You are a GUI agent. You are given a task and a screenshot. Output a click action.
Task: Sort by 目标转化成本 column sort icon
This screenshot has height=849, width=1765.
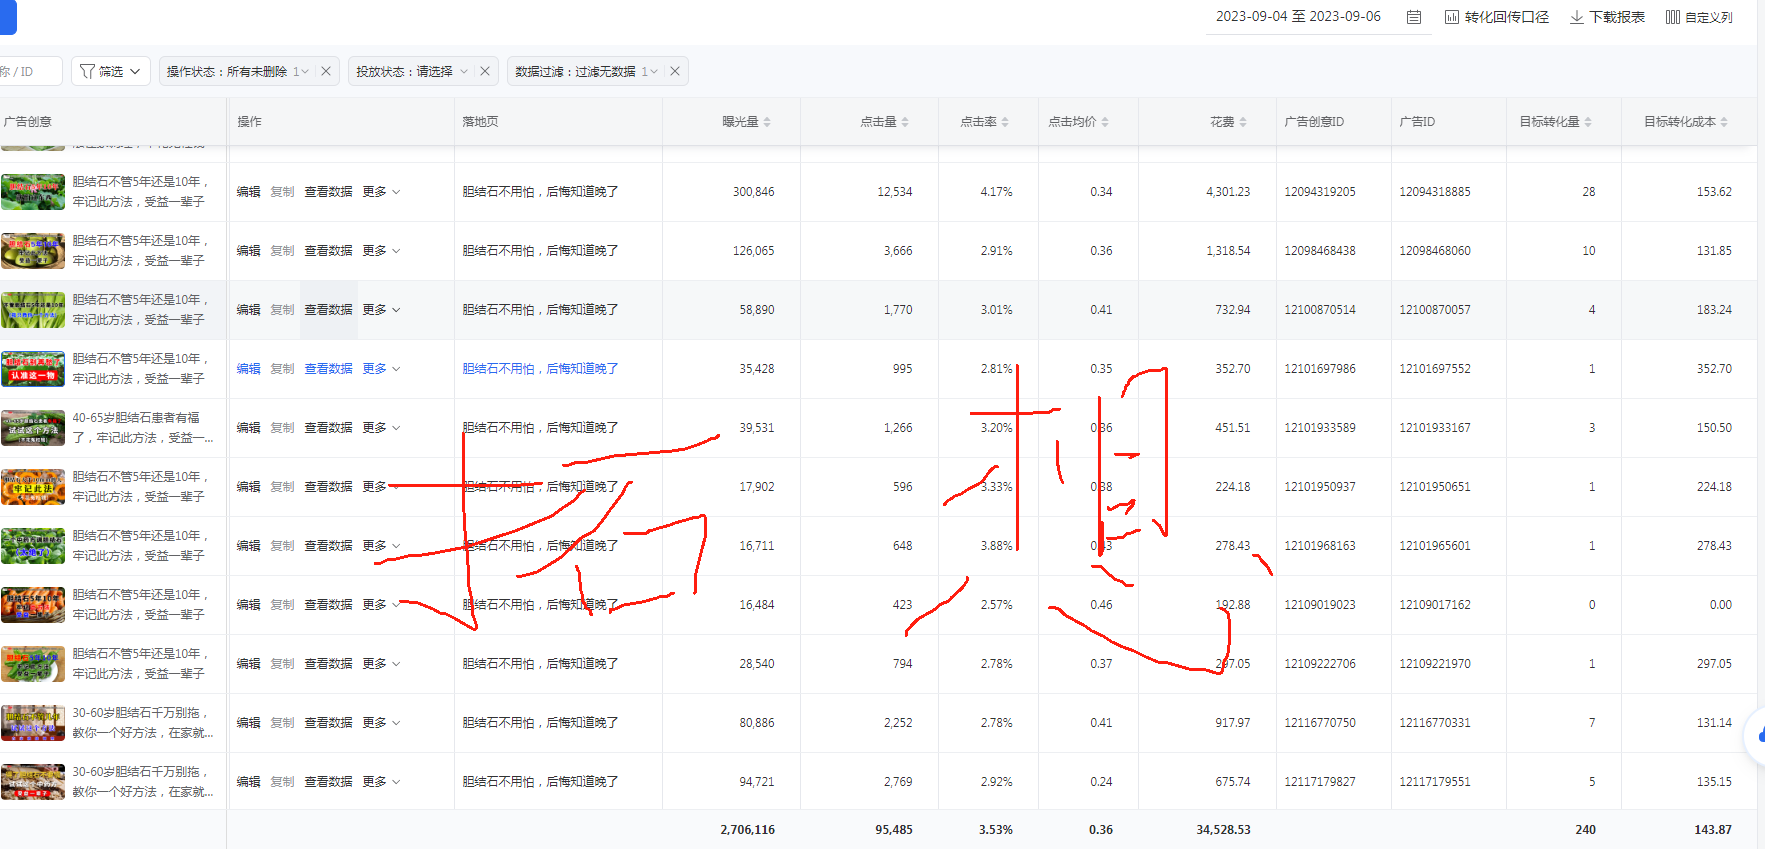click(x=1724, y=122)
